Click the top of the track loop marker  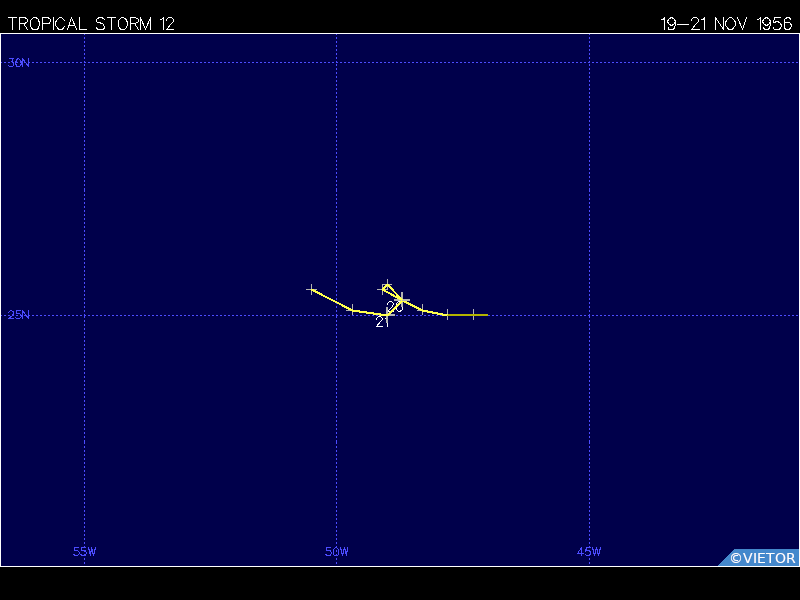[x=388, y=285]
